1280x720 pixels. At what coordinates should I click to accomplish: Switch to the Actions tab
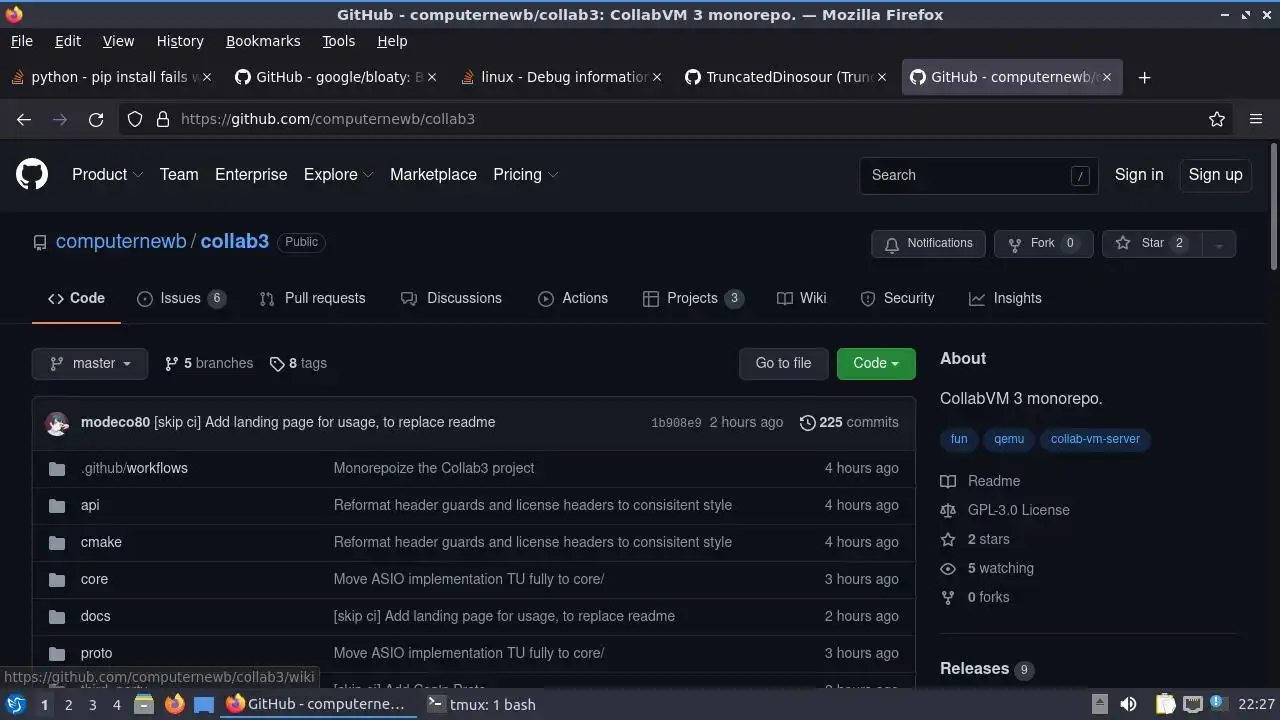tap(573, 298)
